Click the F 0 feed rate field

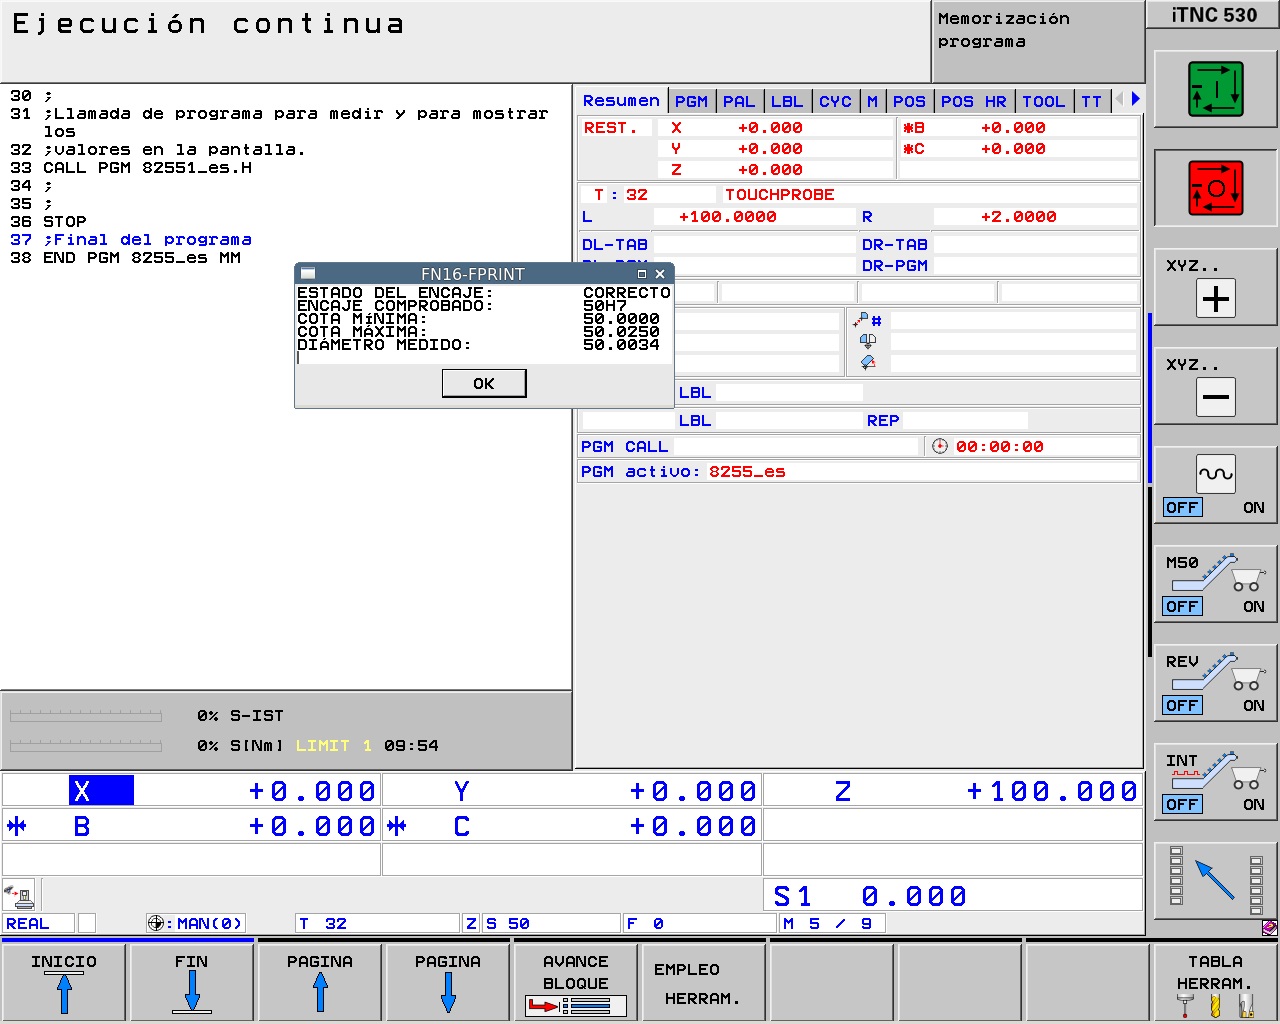(700, 923)
